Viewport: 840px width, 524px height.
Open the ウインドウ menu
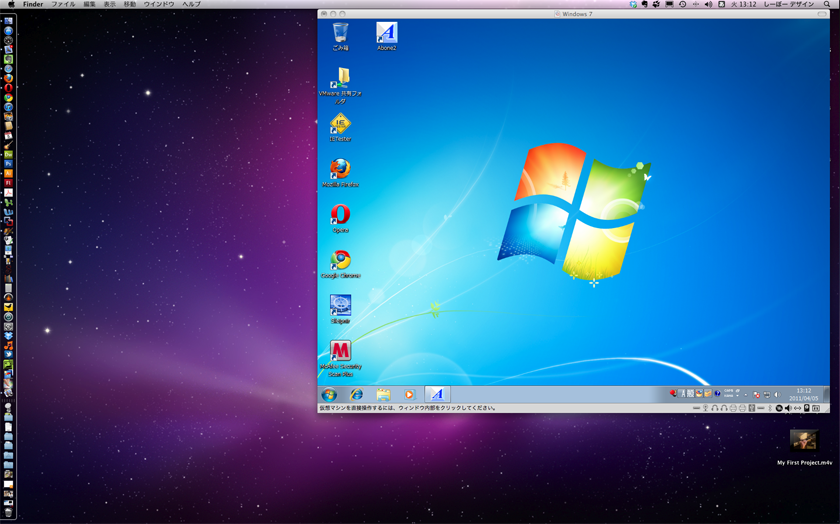coord(159,4)
